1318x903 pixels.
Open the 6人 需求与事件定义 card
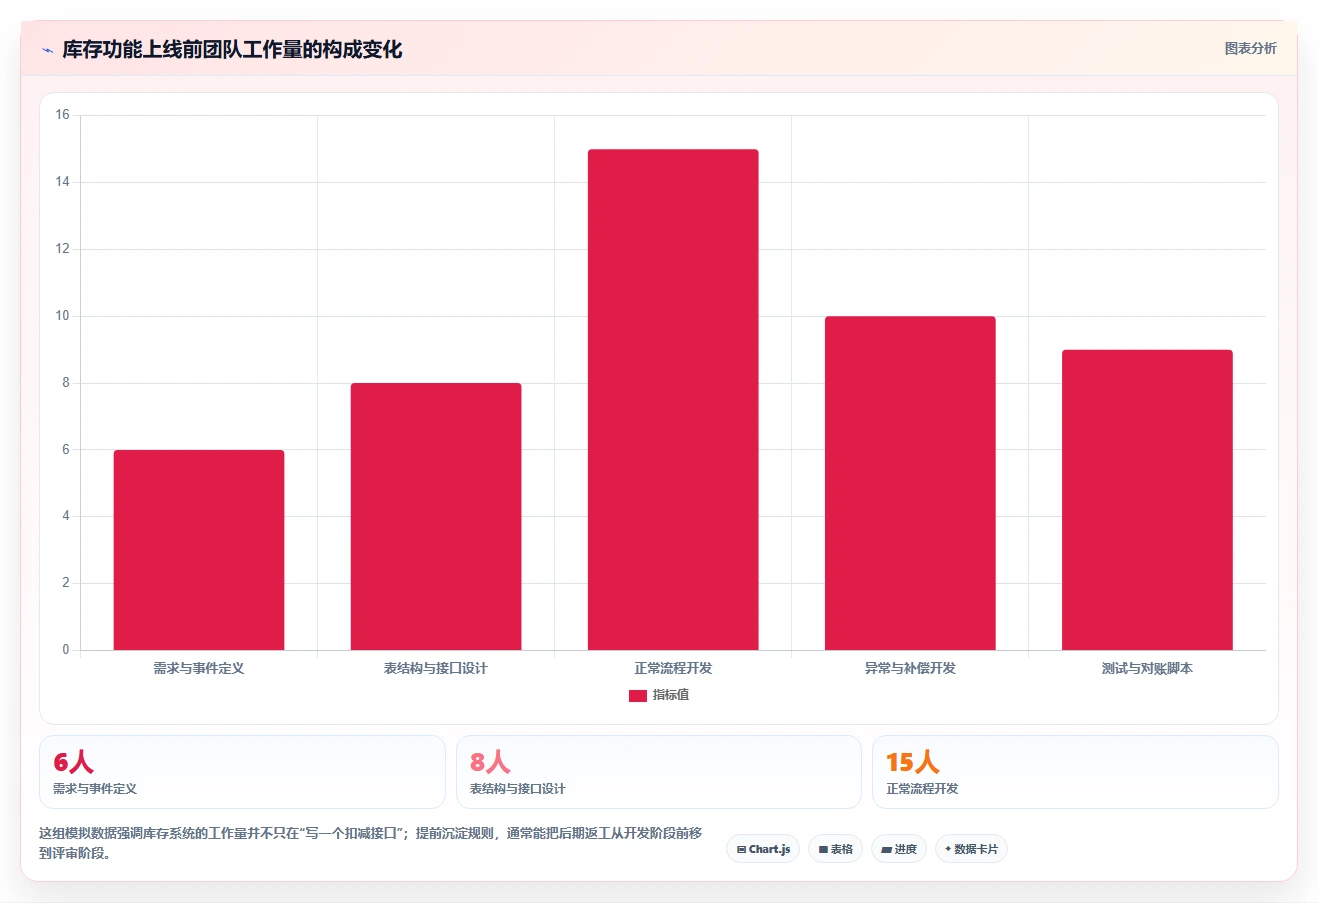point(242,772)
